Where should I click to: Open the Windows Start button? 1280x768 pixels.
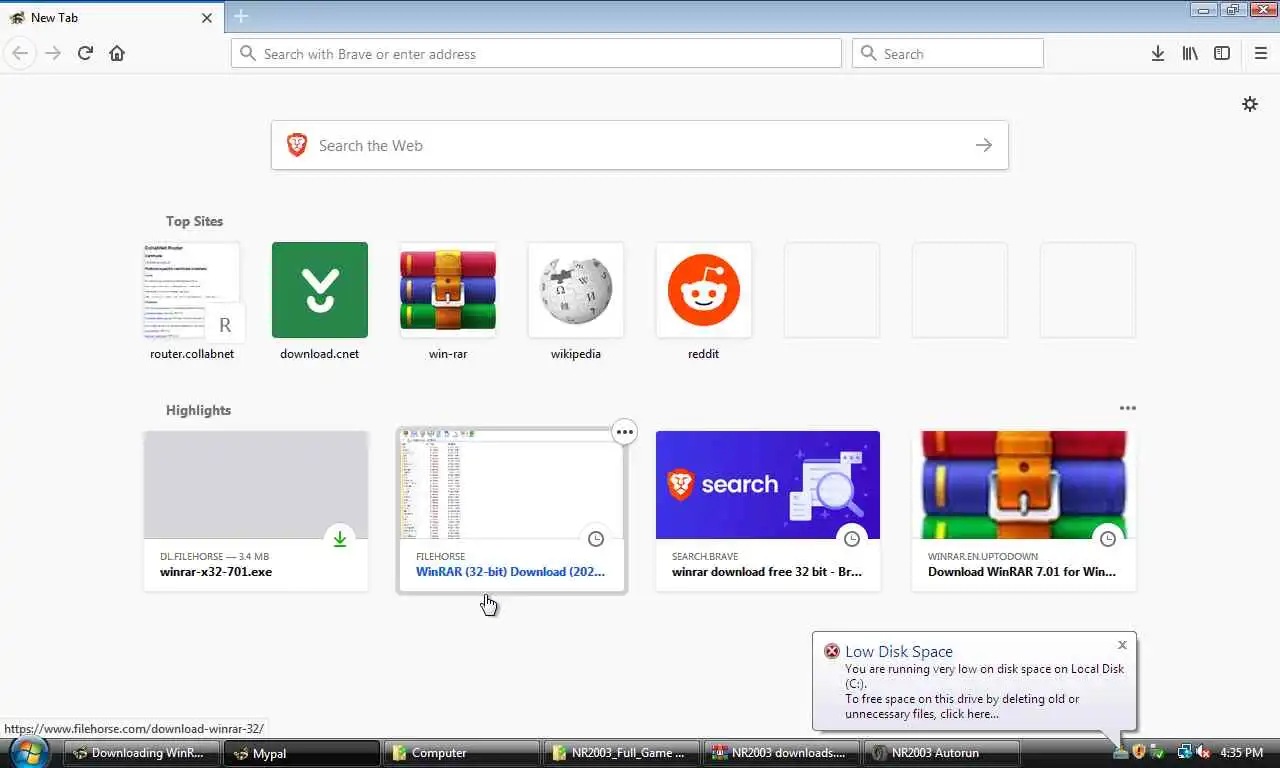tap(27, 752)
